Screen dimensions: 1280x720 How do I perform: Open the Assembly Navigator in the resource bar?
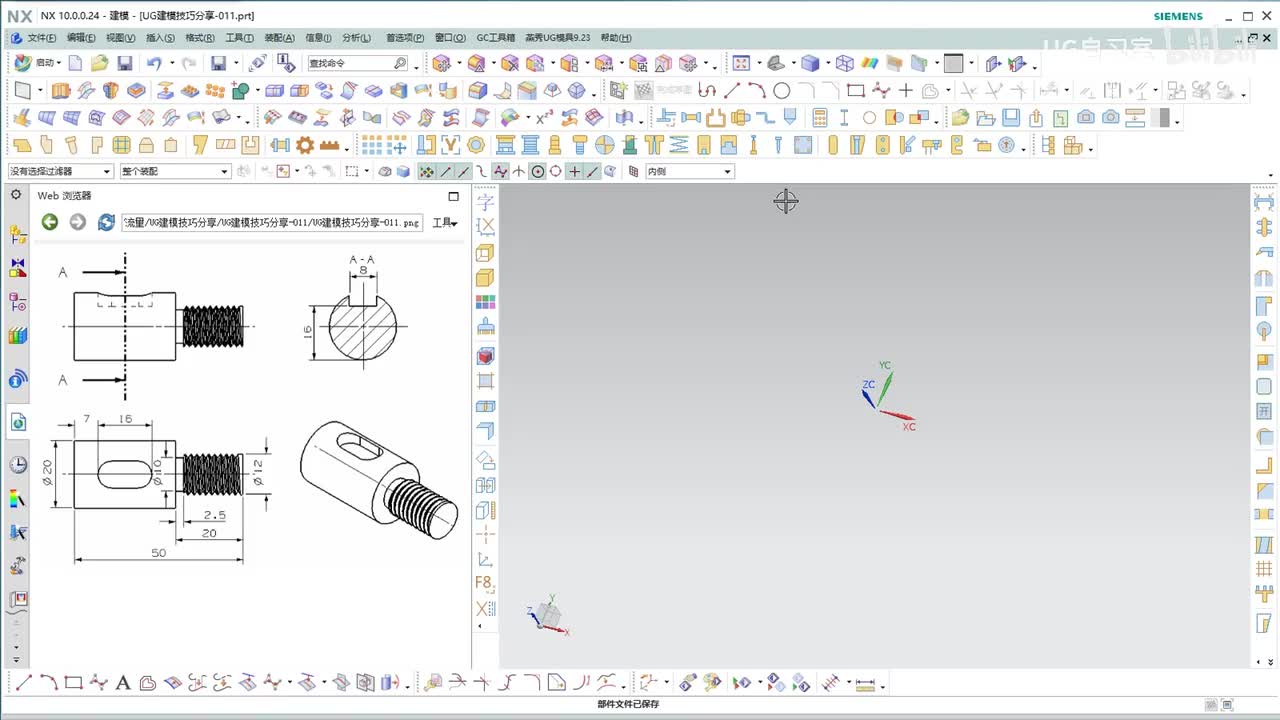pos(18,235)
